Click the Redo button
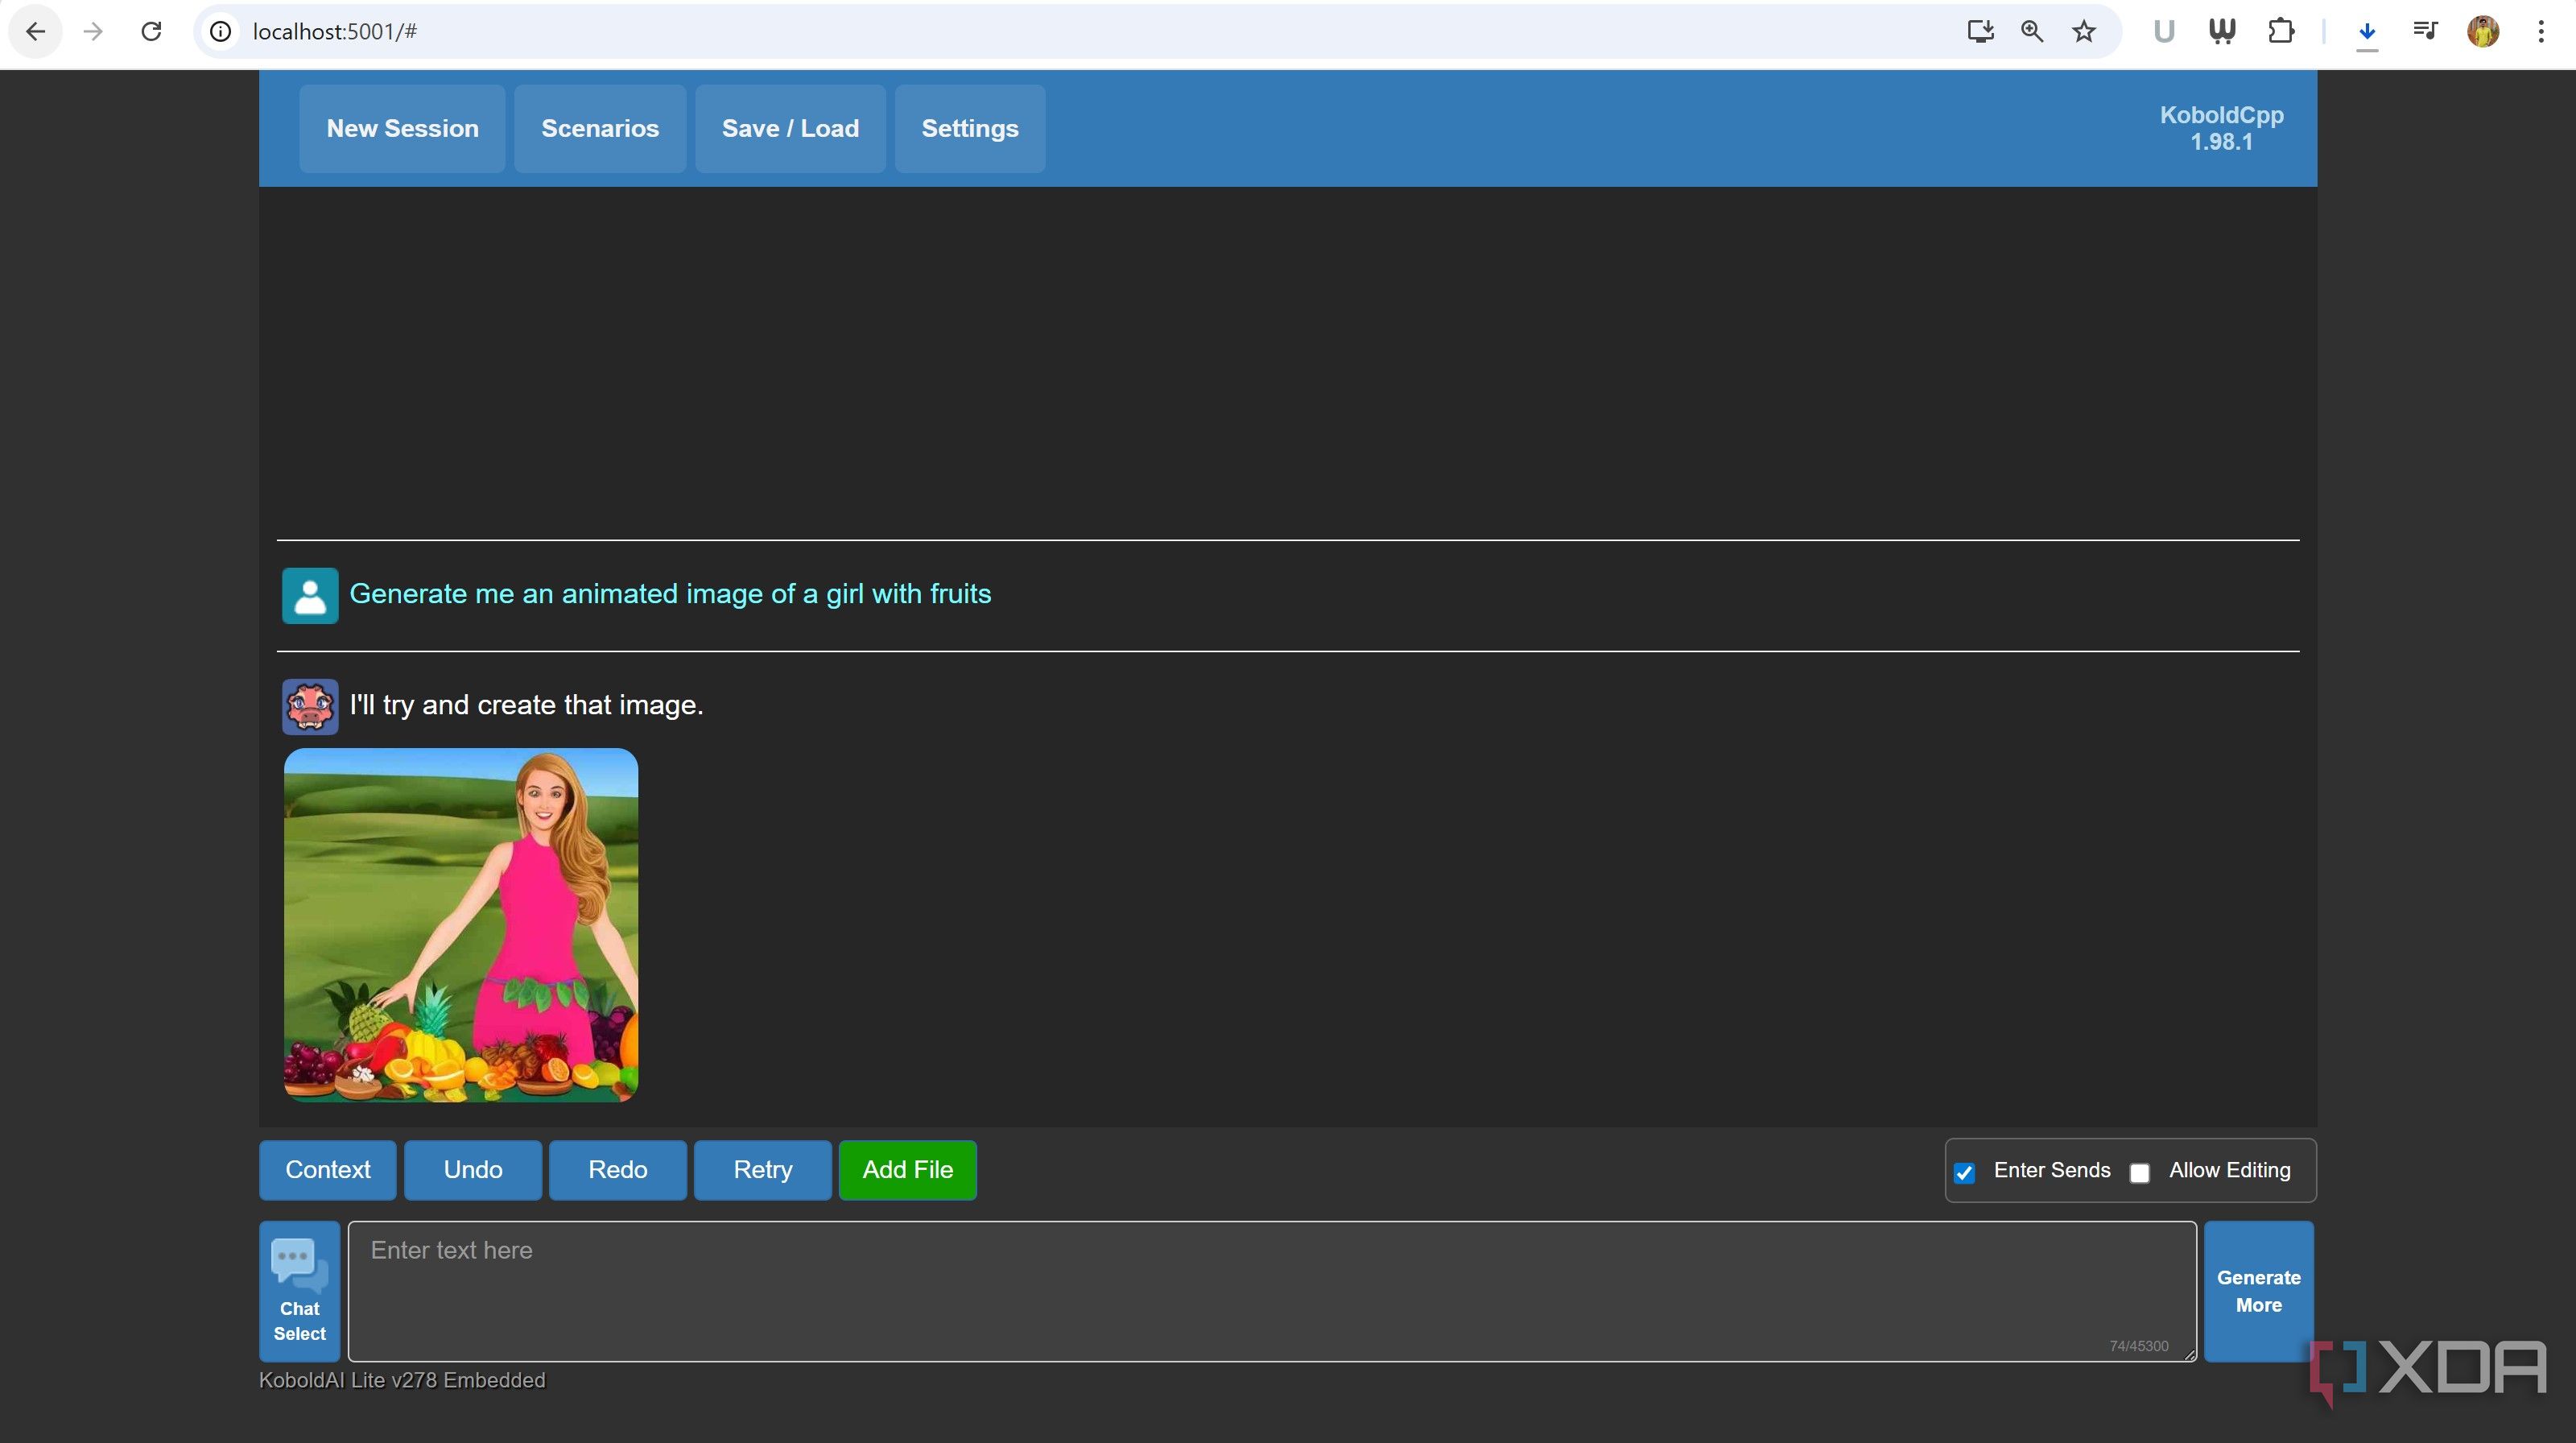The height and width of the screenshot is (1443, 2576). click(618, 1170)
